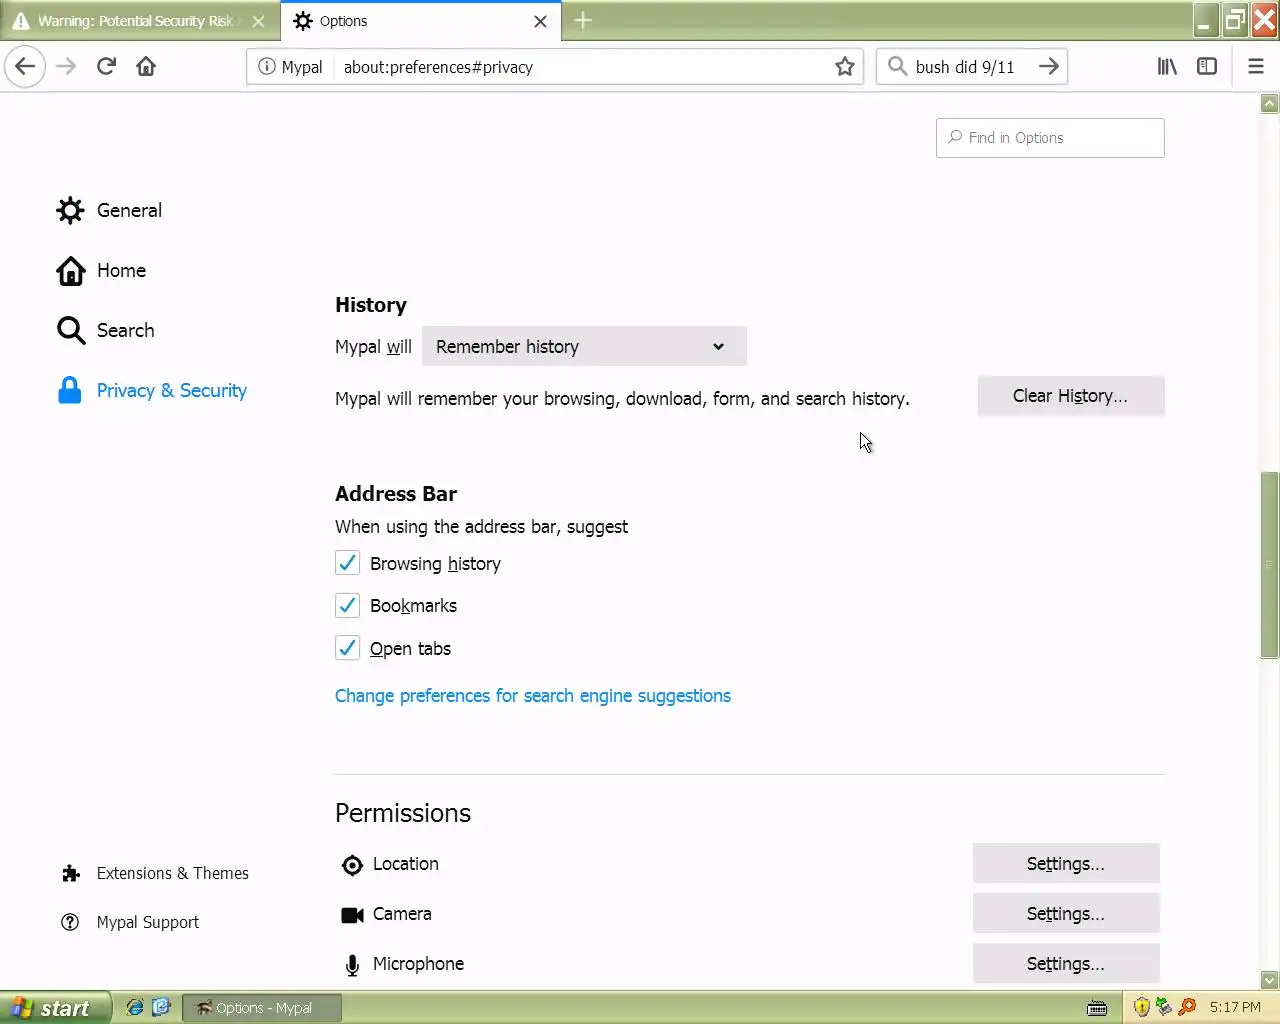The image size is (1280, 1024).
Task: Click the scrollbar down arrow
Action: 1270,981
